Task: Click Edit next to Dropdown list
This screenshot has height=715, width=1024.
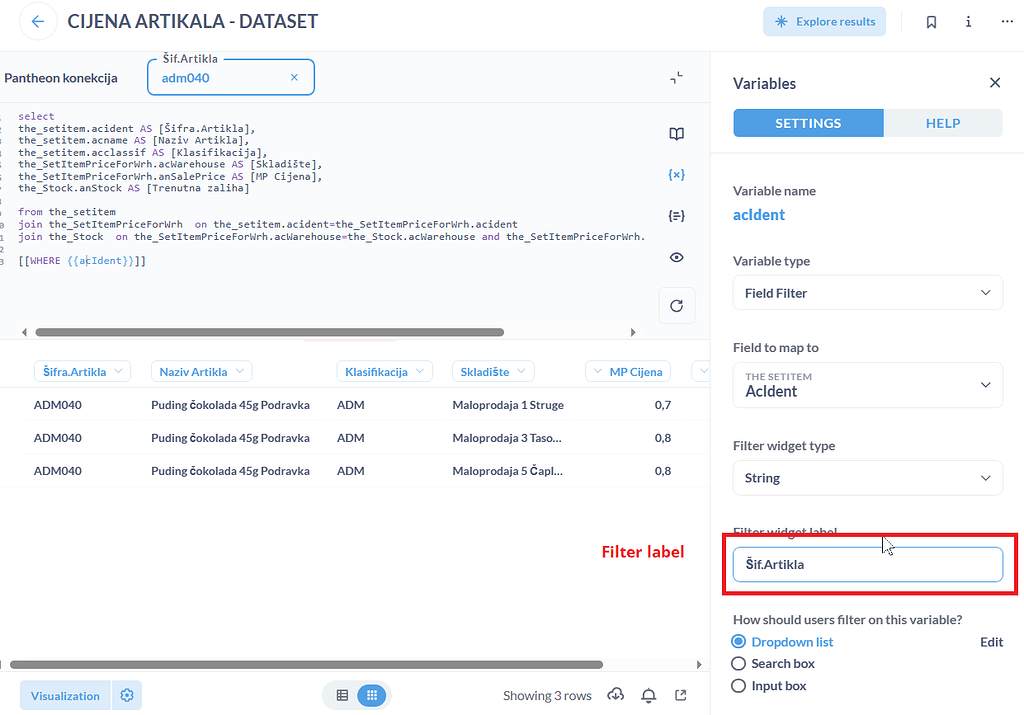Action: click(x=991, y=641)
